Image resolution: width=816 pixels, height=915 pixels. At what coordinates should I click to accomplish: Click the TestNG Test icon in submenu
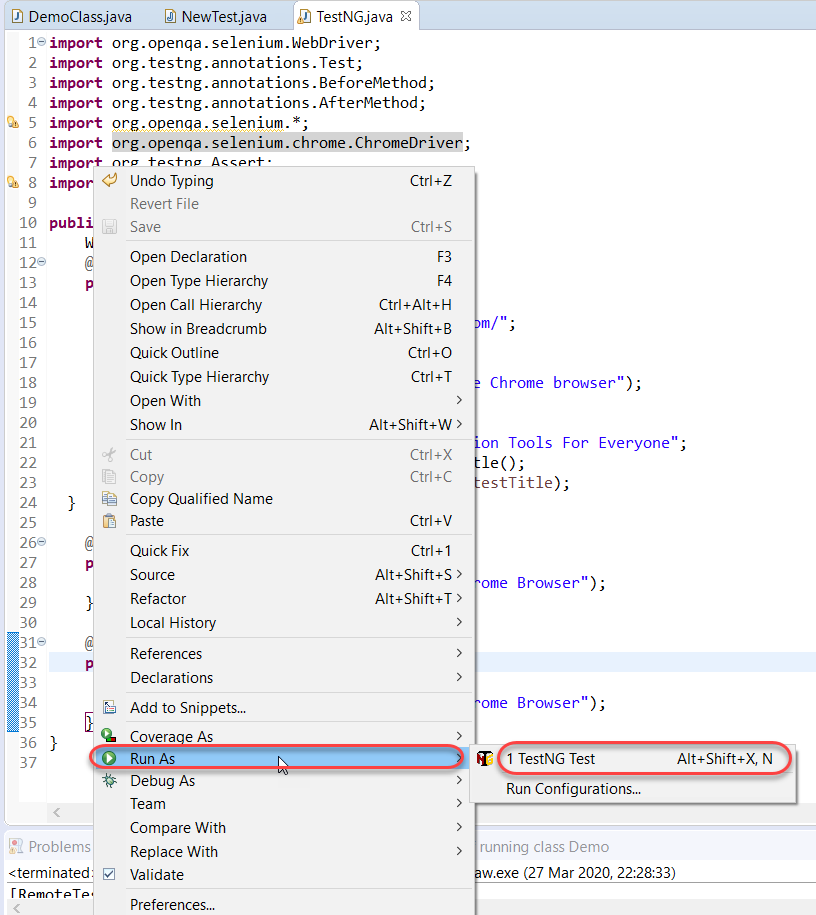(x=485, y=759)
